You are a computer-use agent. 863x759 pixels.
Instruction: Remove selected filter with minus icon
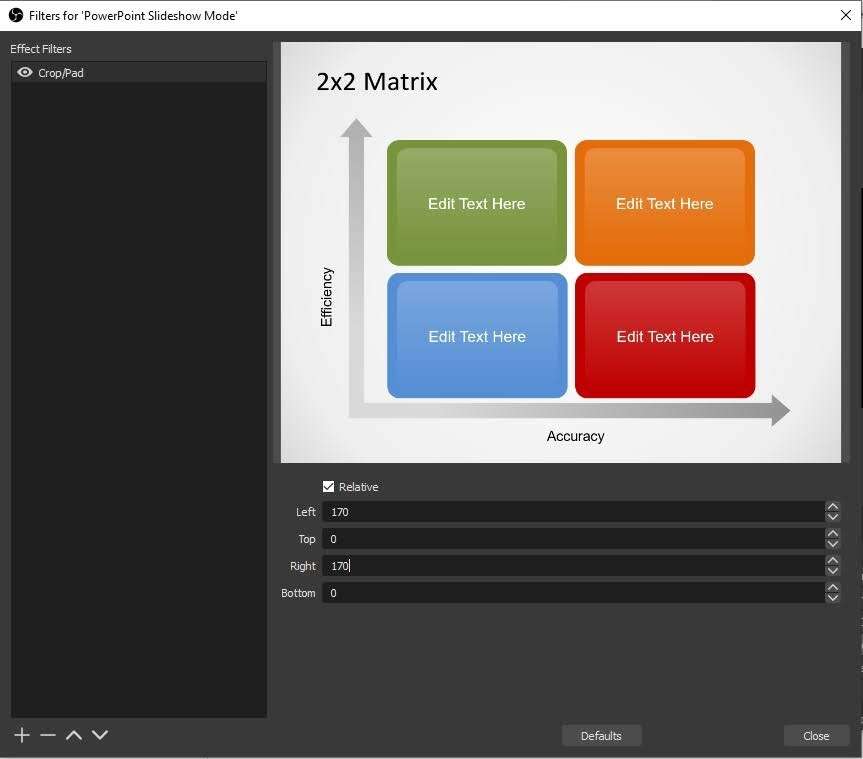[48, 735]
